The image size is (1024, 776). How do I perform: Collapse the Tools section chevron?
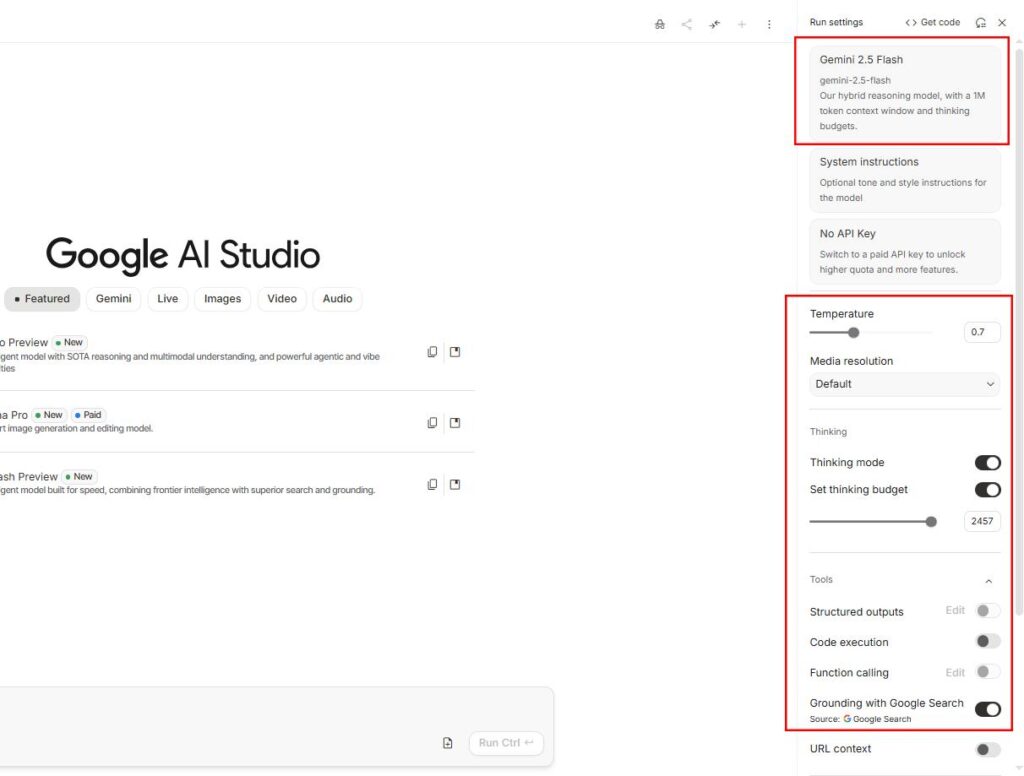988,581
